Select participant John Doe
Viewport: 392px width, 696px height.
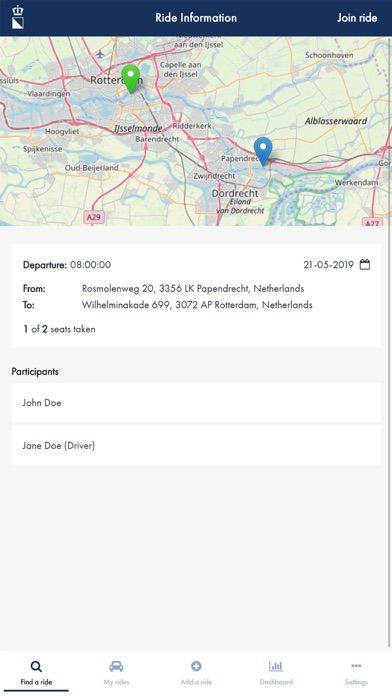click(196, 403)
